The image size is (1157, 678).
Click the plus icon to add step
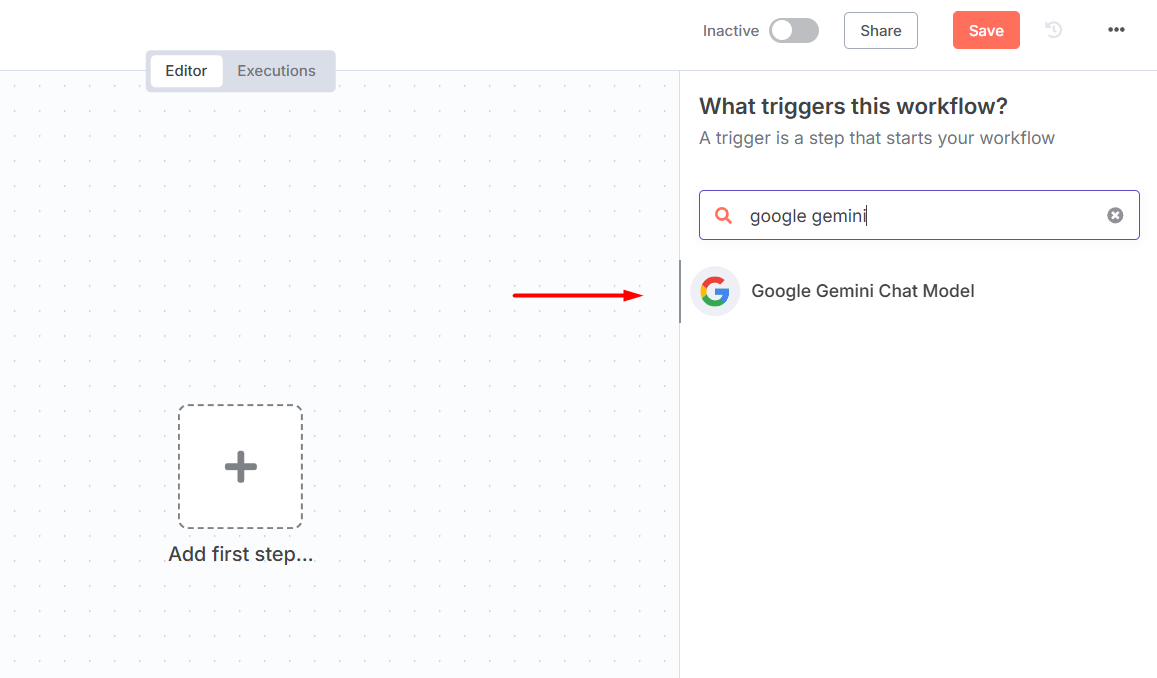coord(241,466)
